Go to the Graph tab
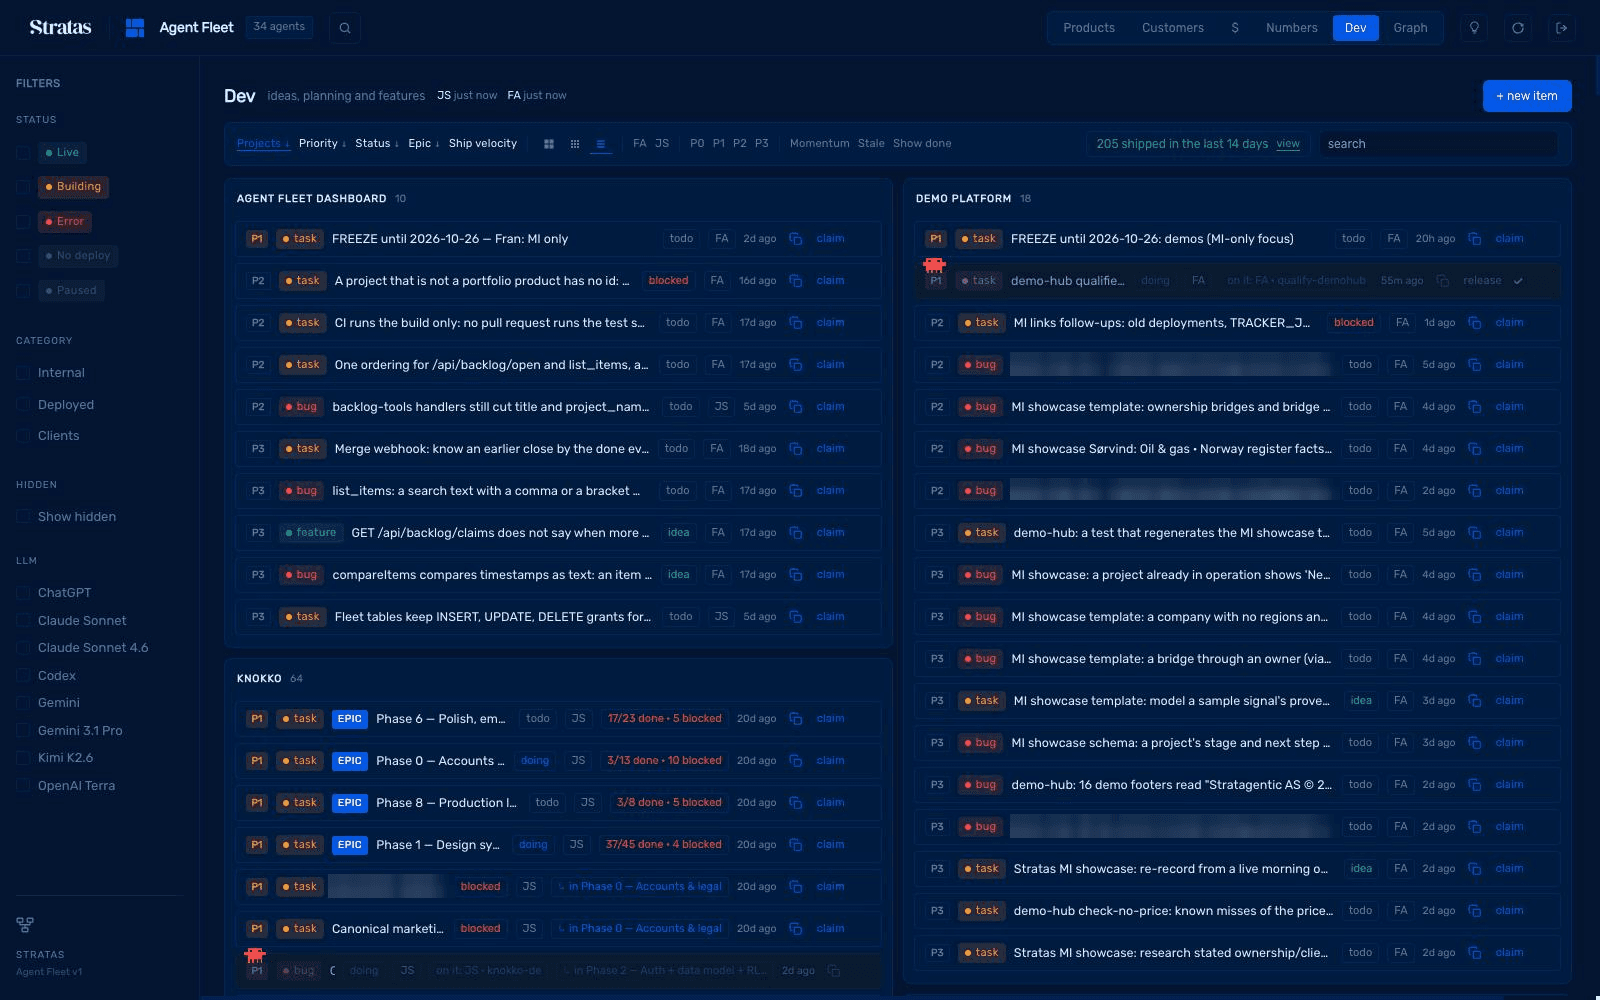This screenshot has width=1600, height=1000. (x=1410, y=28)
